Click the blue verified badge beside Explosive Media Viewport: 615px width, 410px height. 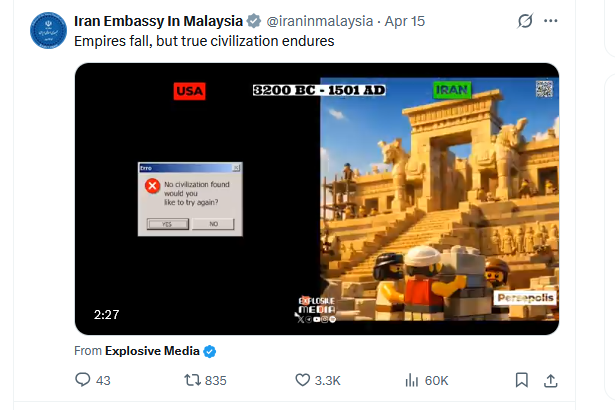pyautogui.click(x=209, y=351)
